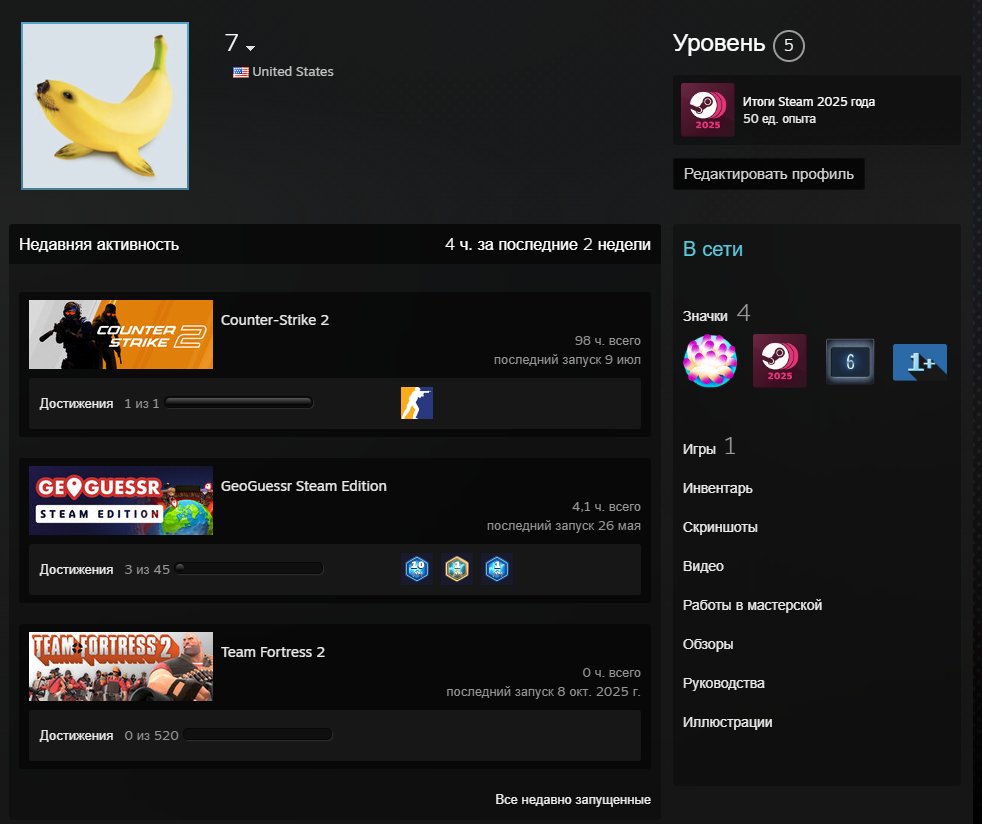Open Работы в мастерской workshop items
The height and width of the screenshot is (824, 982).
752,605
